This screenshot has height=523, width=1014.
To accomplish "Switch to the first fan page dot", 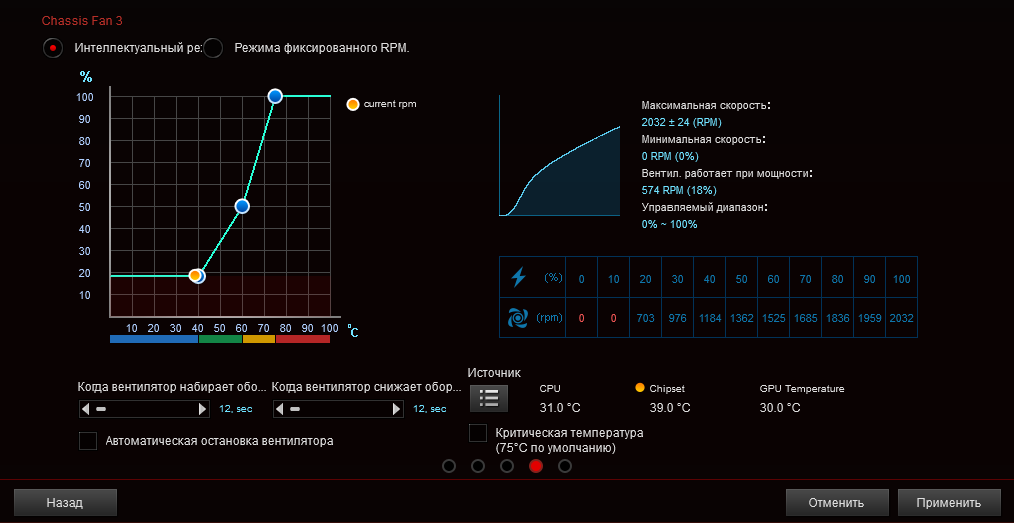I will click(x=449, y=466).
